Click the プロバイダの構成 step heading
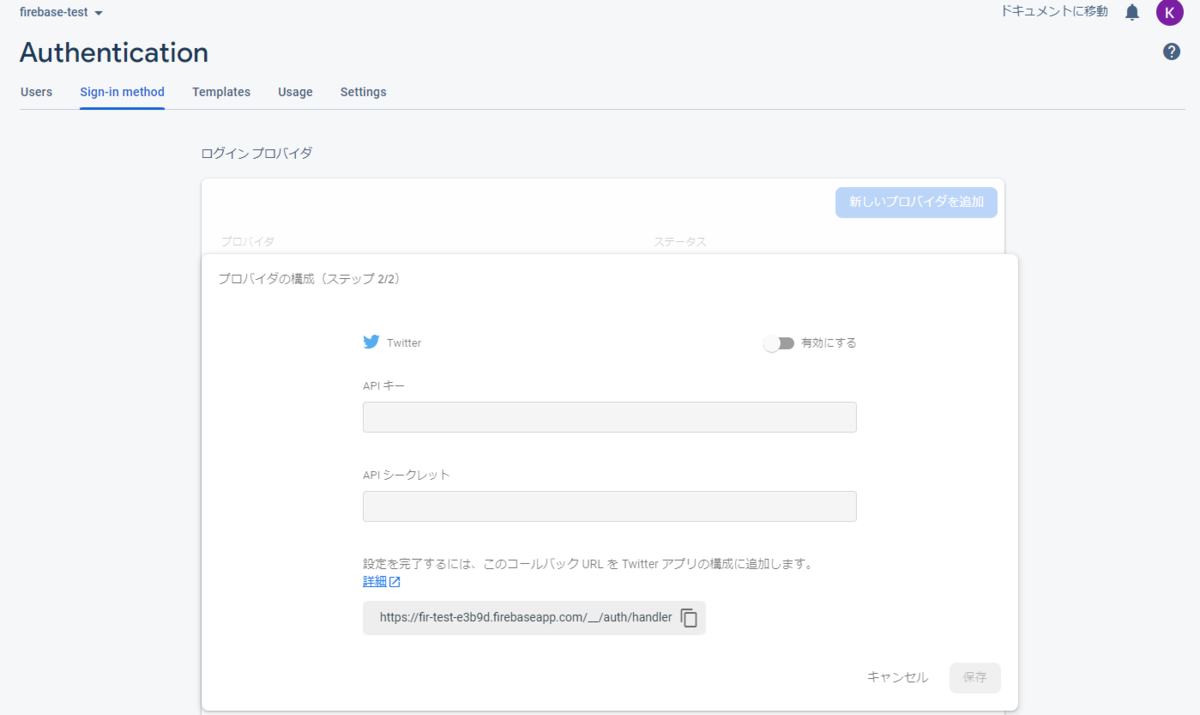 pos(309,279)
